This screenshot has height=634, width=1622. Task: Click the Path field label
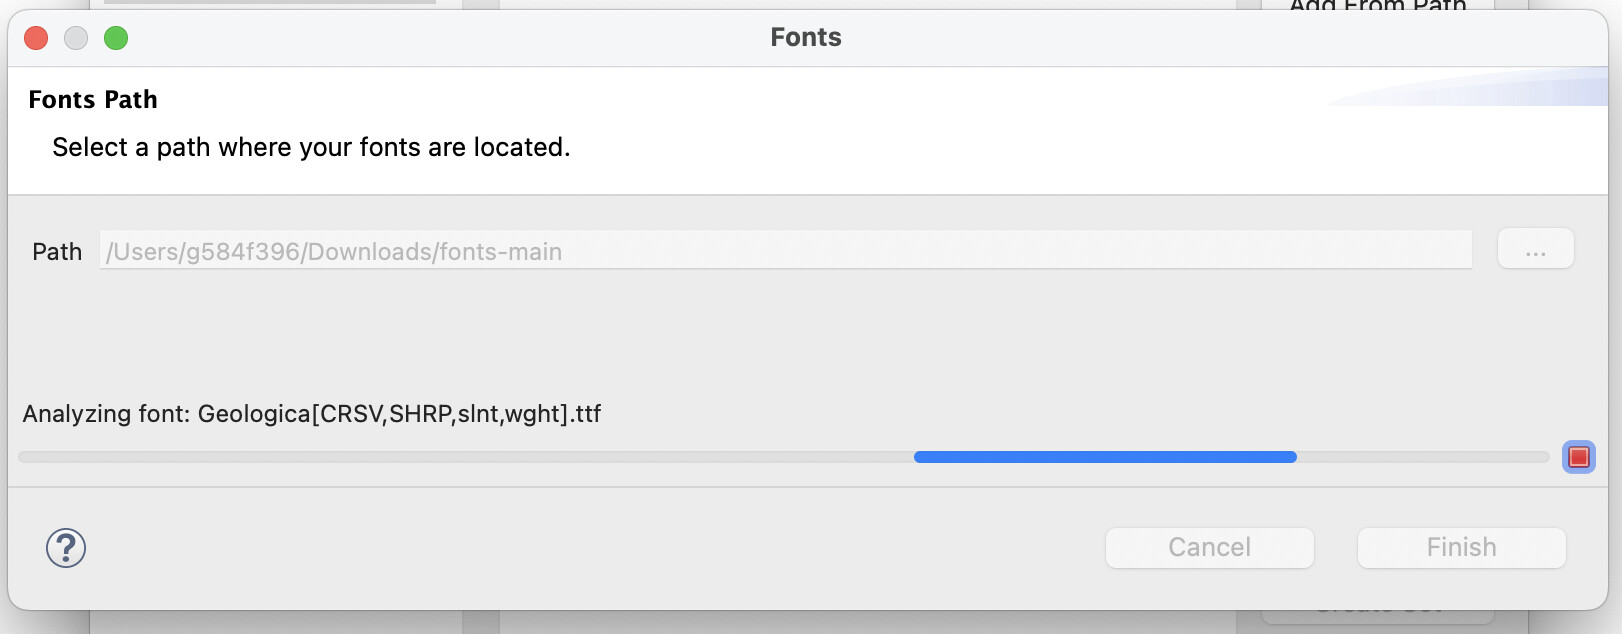pyautogui.click(x=57, y=252)
